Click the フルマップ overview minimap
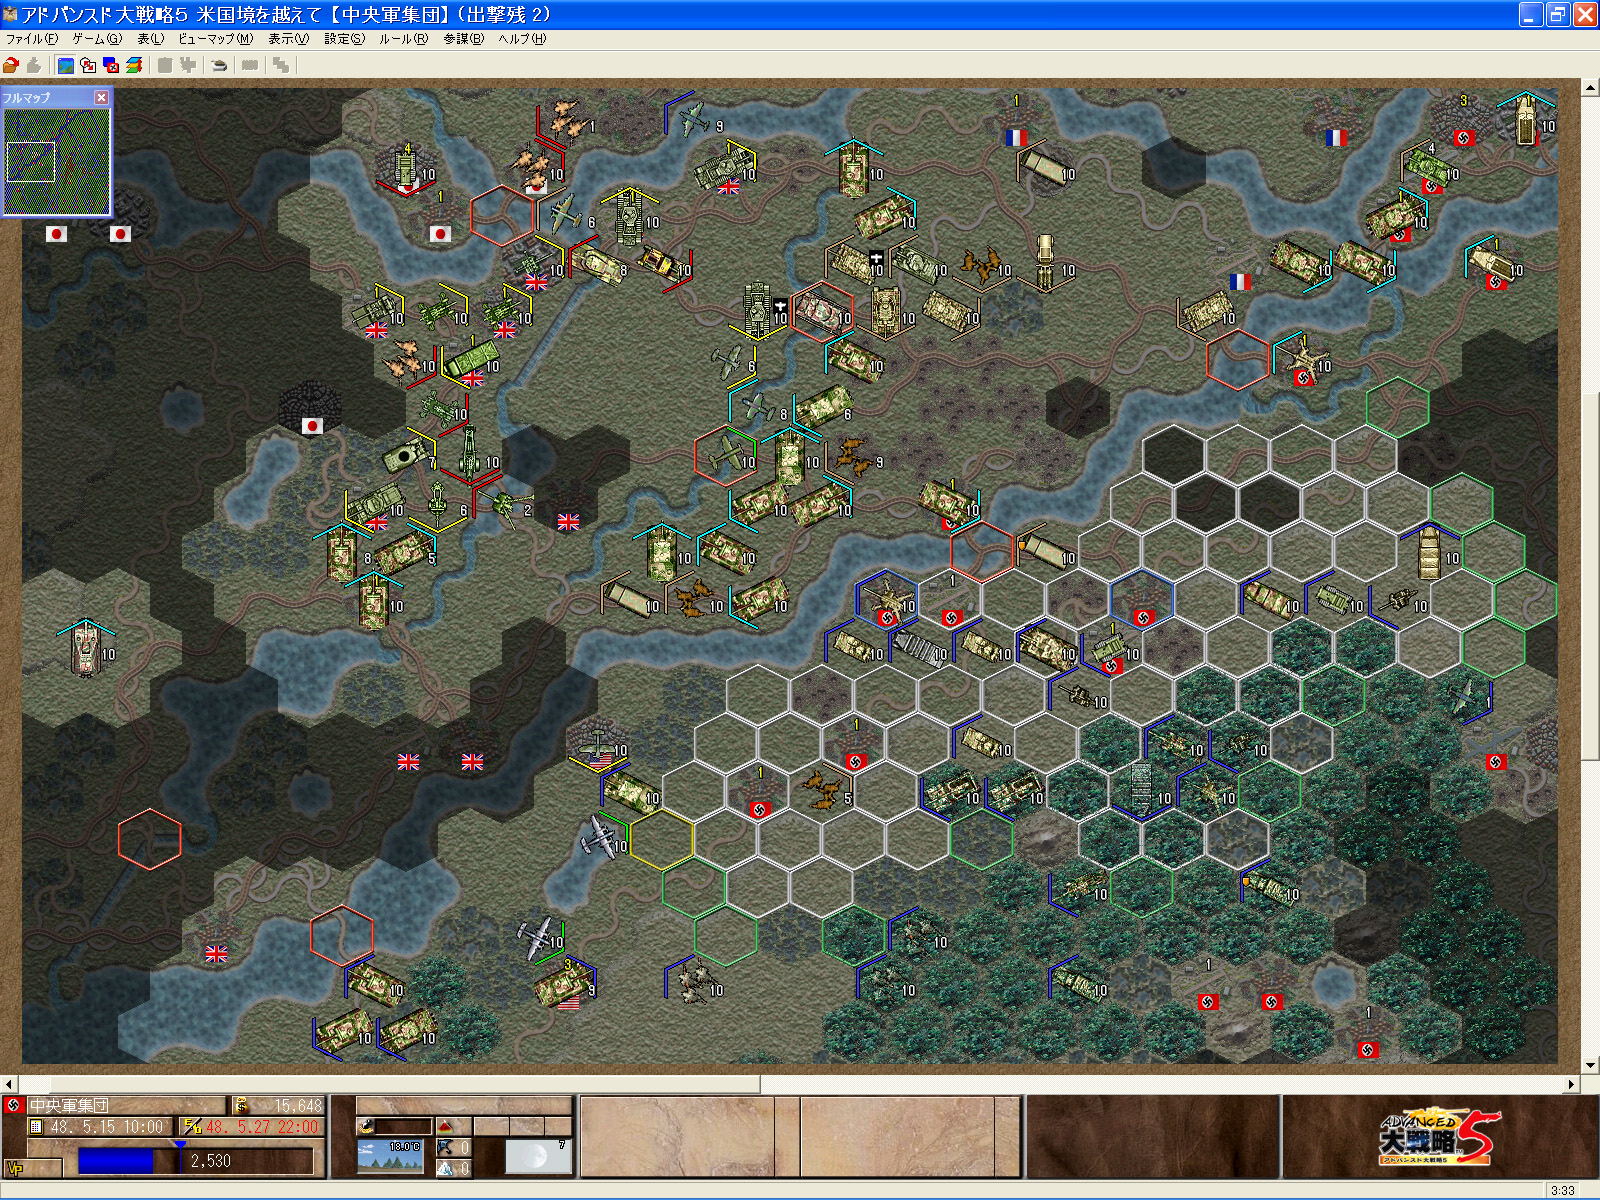The image size is (1600, 1200). [57, 161]
